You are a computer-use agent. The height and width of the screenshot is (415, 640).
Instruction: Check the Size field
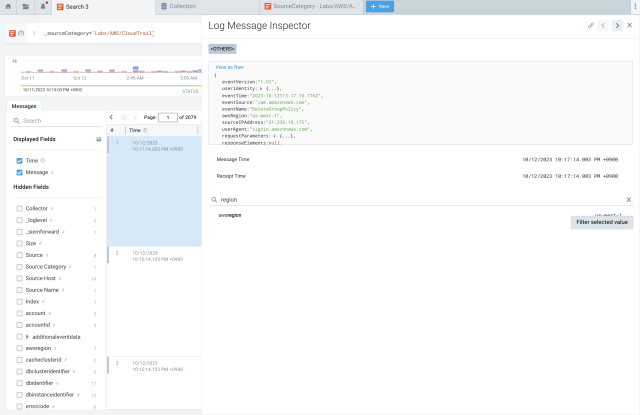pyautogui.click(x=19, y=243)
